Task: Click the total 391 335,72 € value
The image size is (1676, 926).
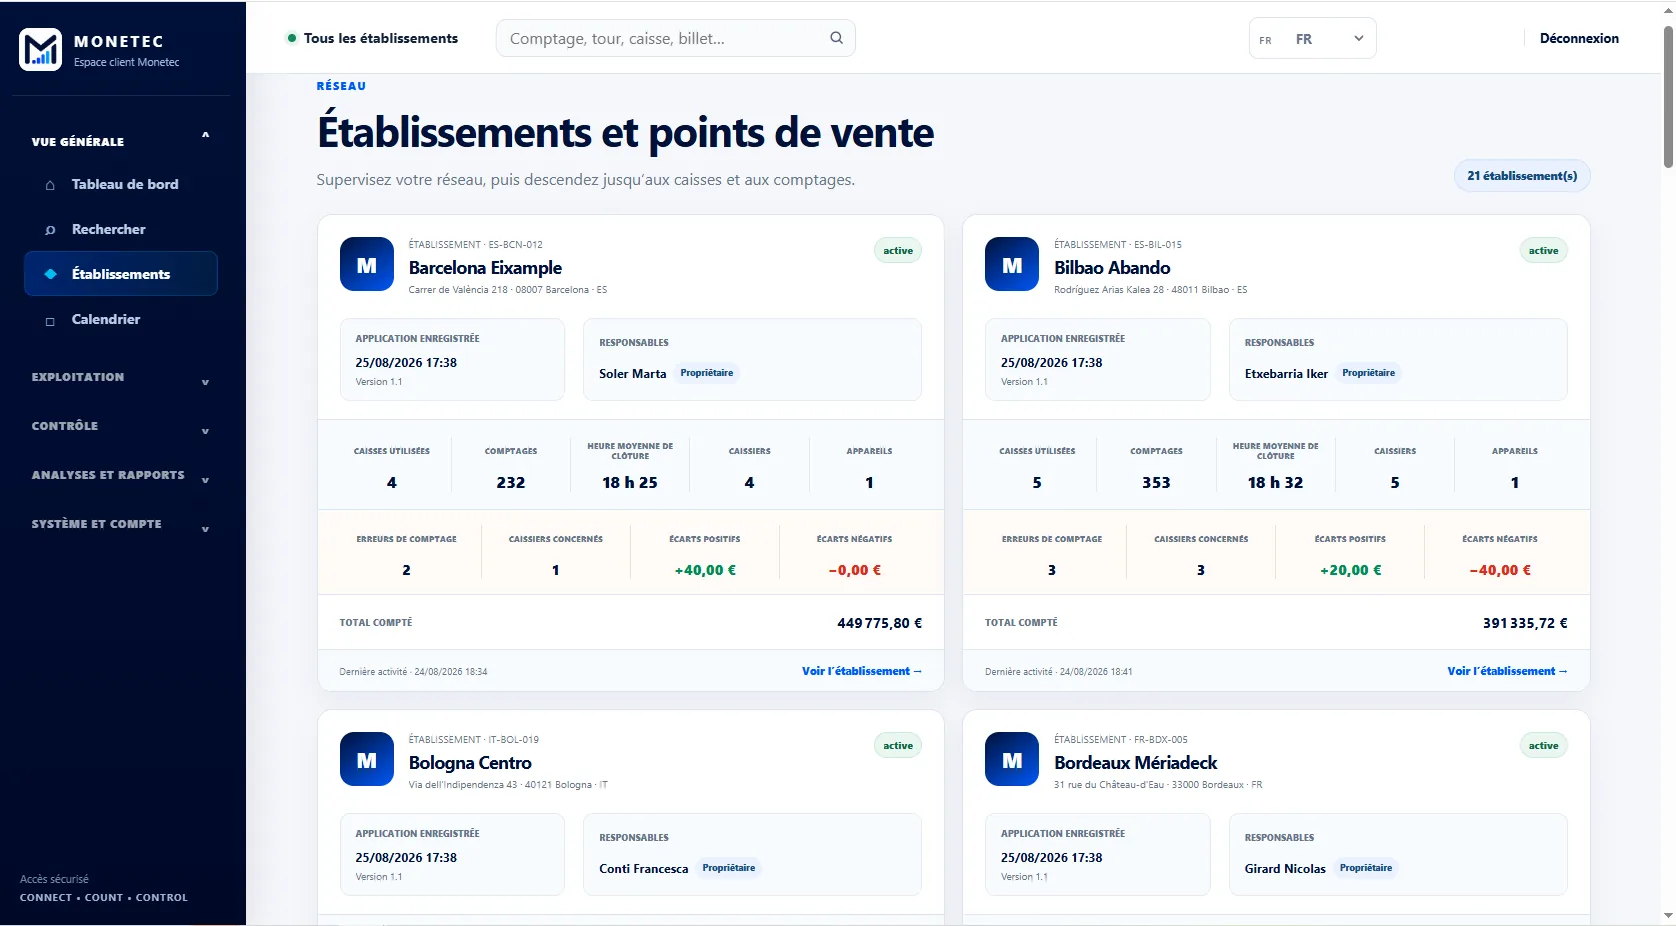Action: (x=1525, y=623)
